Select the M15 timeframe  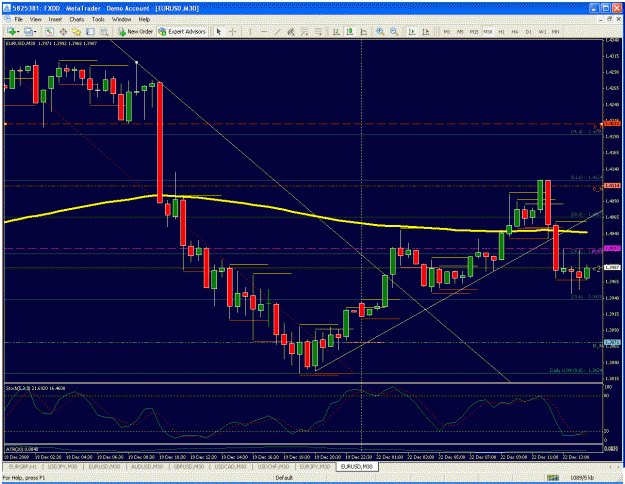(474, 31)
